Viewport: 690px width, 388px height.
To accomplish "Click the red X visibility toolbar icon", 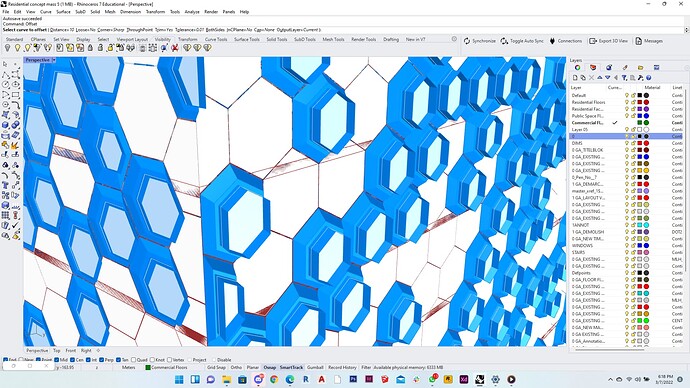I will coord(175,48).
